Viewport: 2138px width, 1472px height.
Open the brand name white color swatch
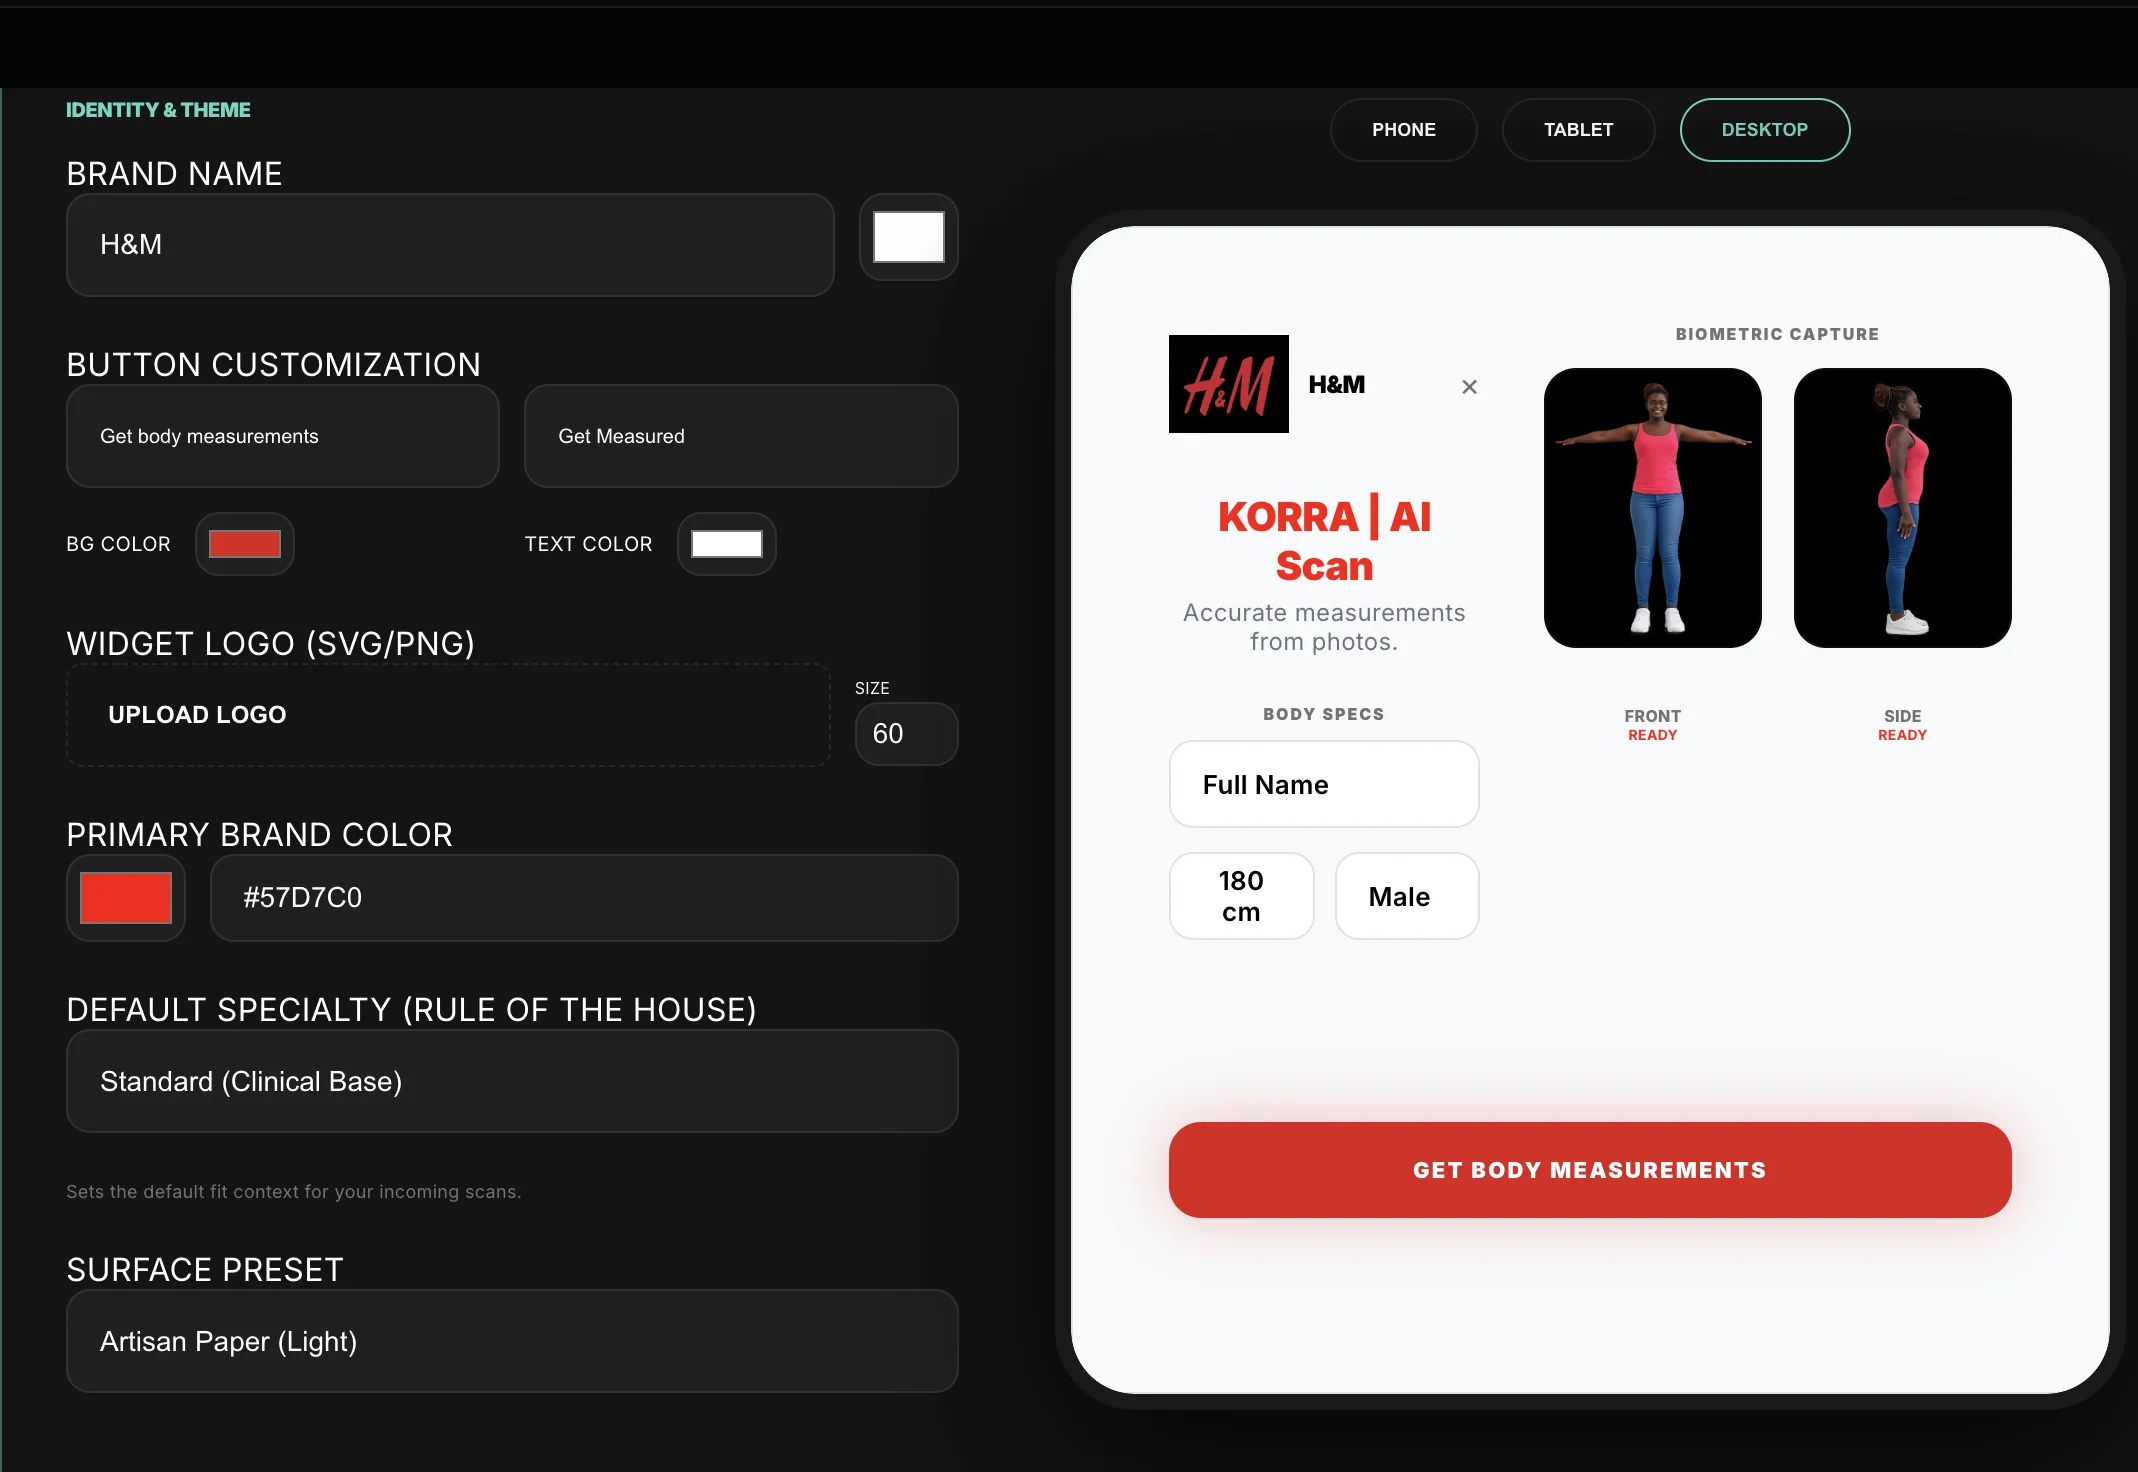pyautogui.click(x=908, y=237)
